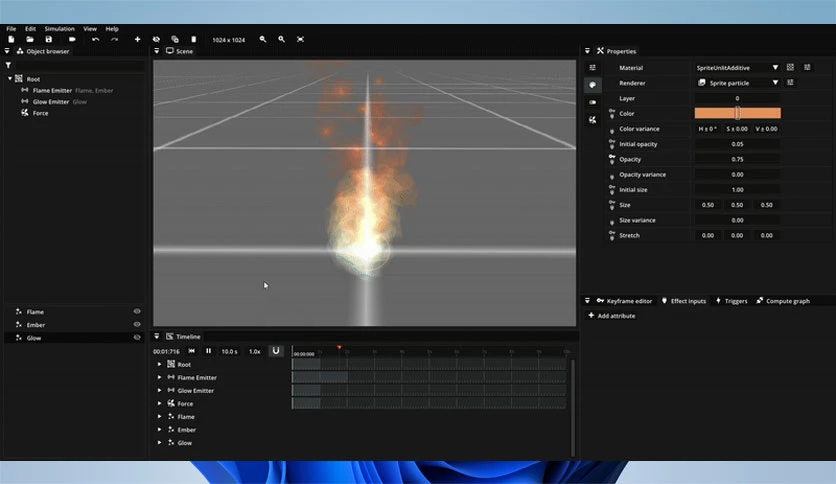Click the 1.0x playback speed field
The width and height of the screenshot is (836, 484).
pos(255,351)
